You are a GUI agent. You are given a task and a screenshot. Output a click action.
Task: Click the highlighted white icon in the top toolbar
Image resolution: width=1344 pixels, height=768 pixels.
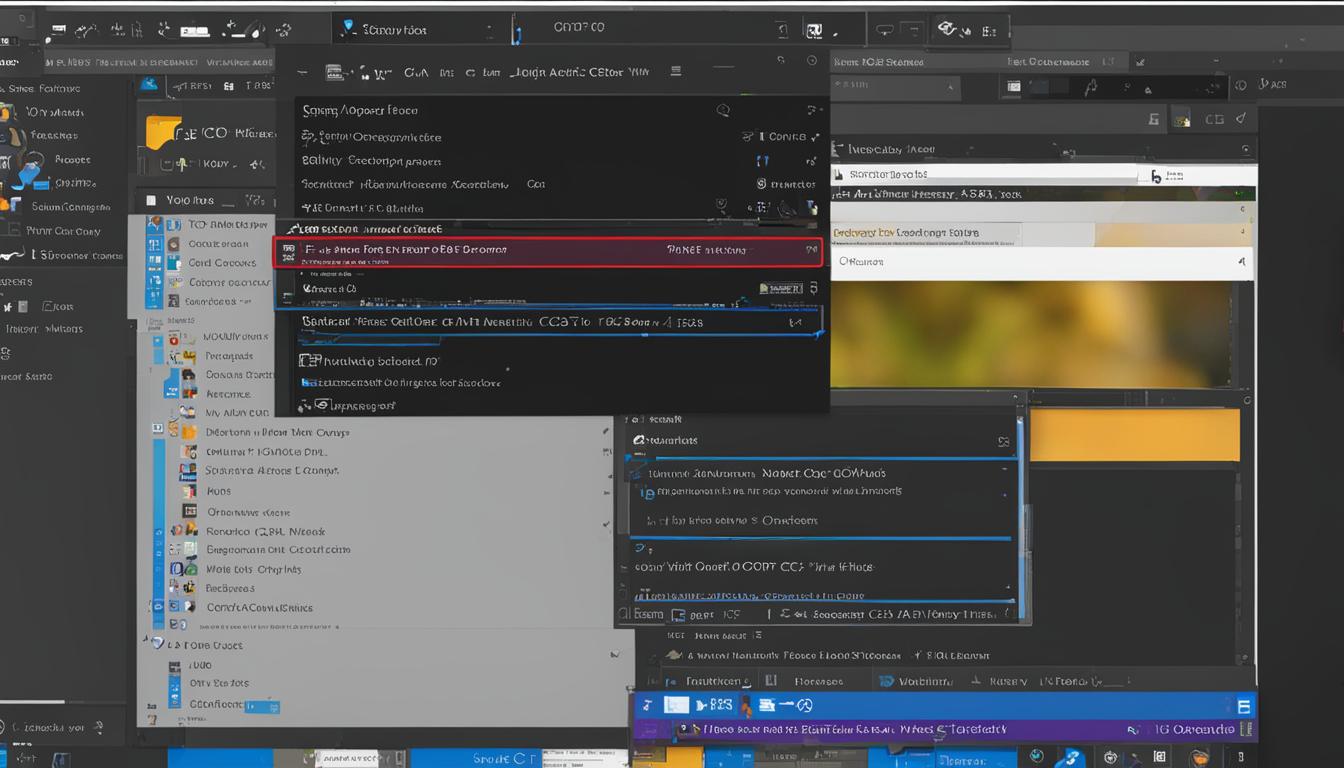pos(814,31)
